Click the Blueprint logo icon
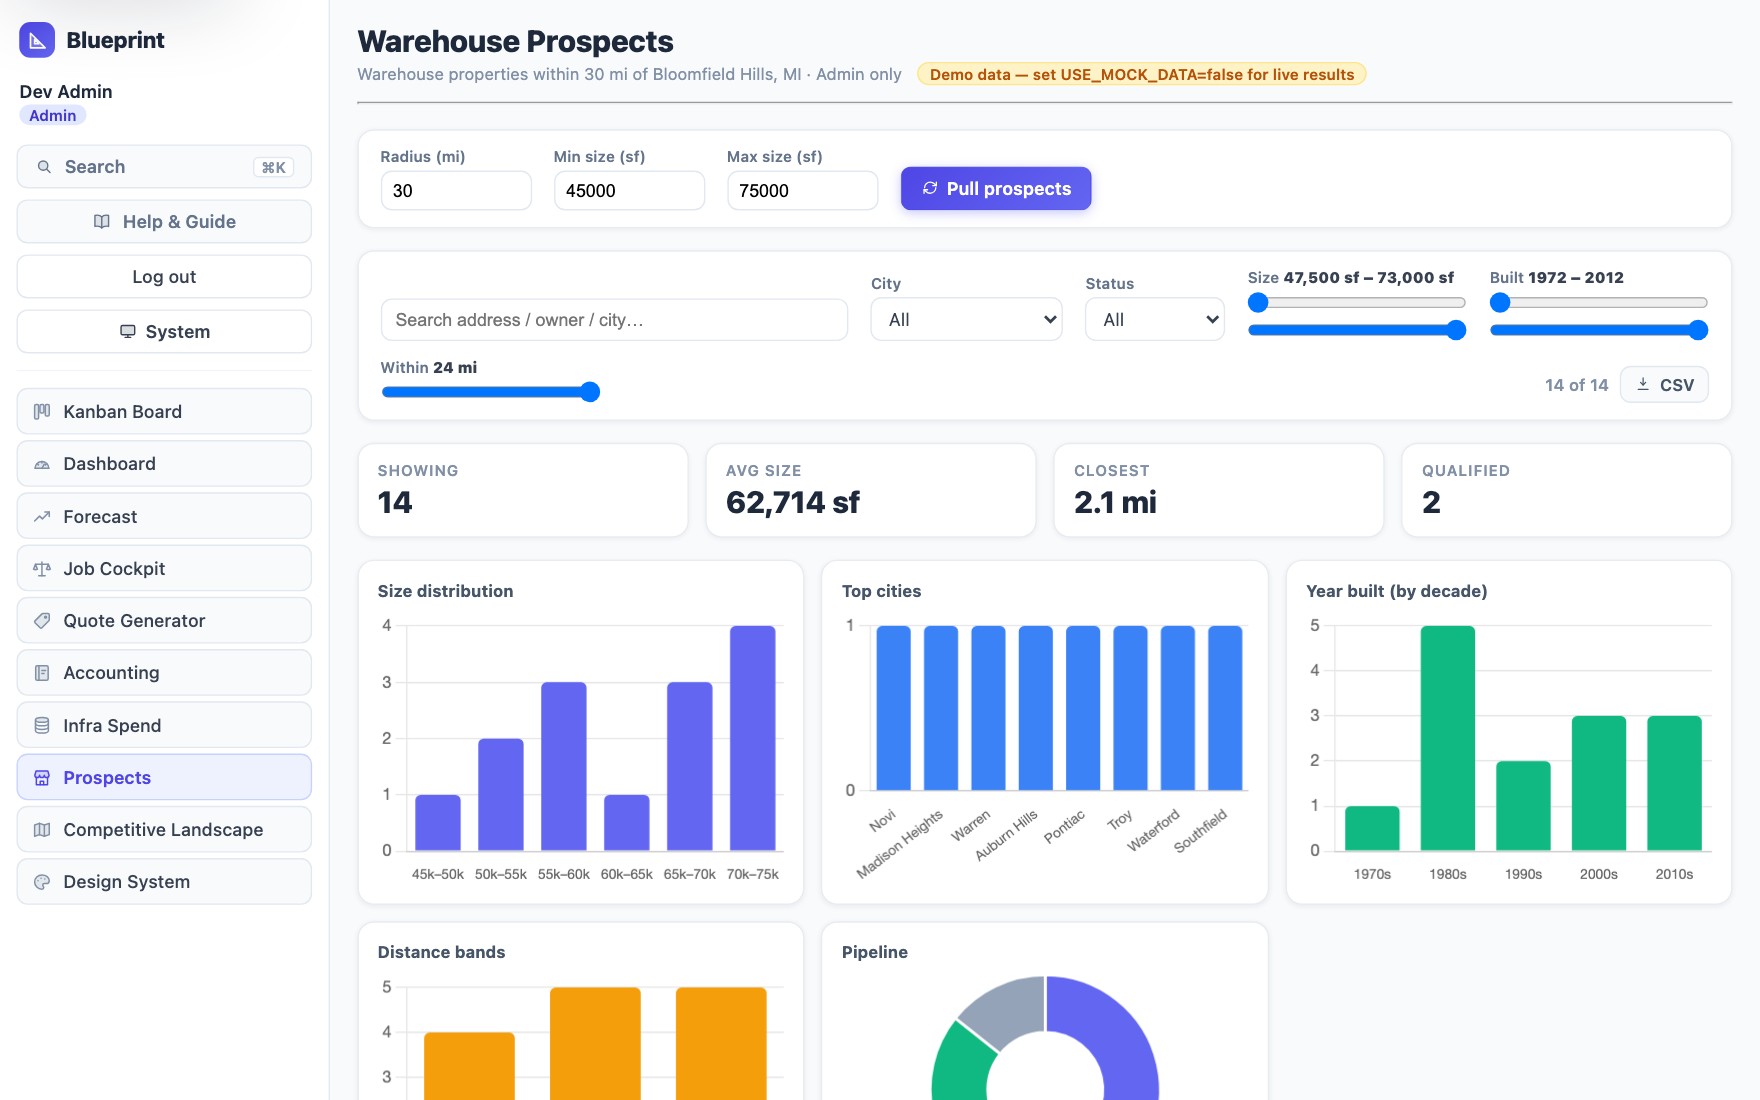 (37, 40)
